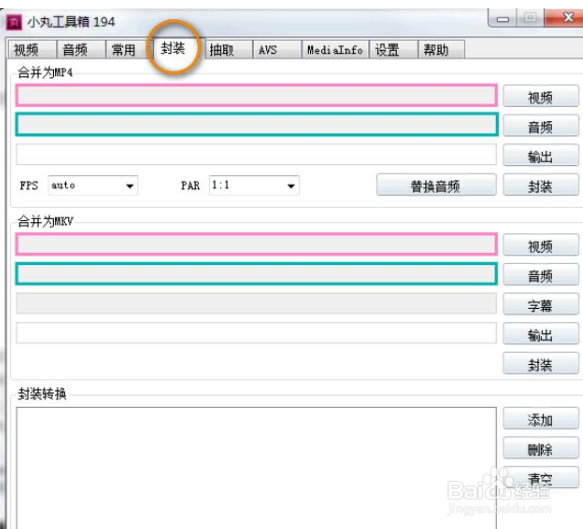Browse 视频 file for MKV merge
Screen dimensions: 583x529
[541, 245]
